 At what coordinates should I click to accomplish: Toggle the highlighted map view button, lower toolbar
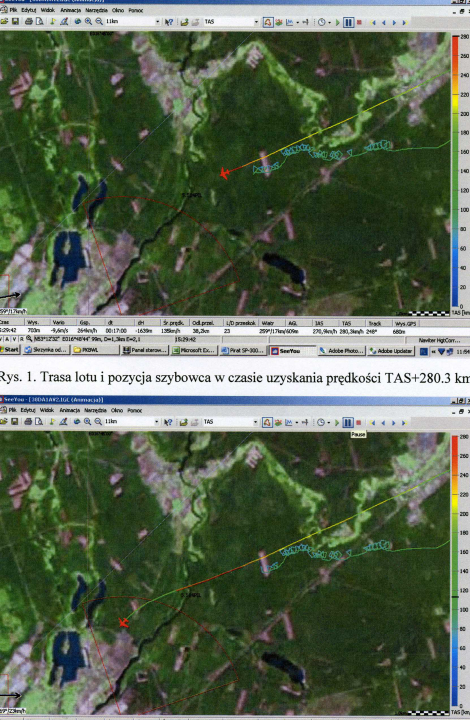pos(268,422)
